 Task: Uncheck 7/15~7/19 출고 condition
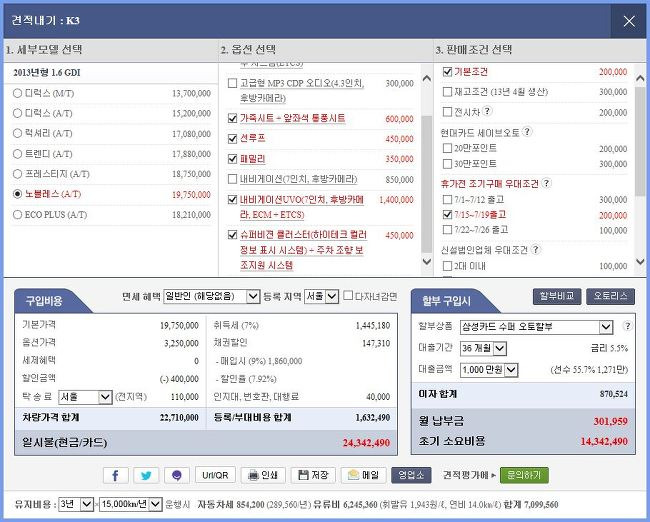pos(447,215)
